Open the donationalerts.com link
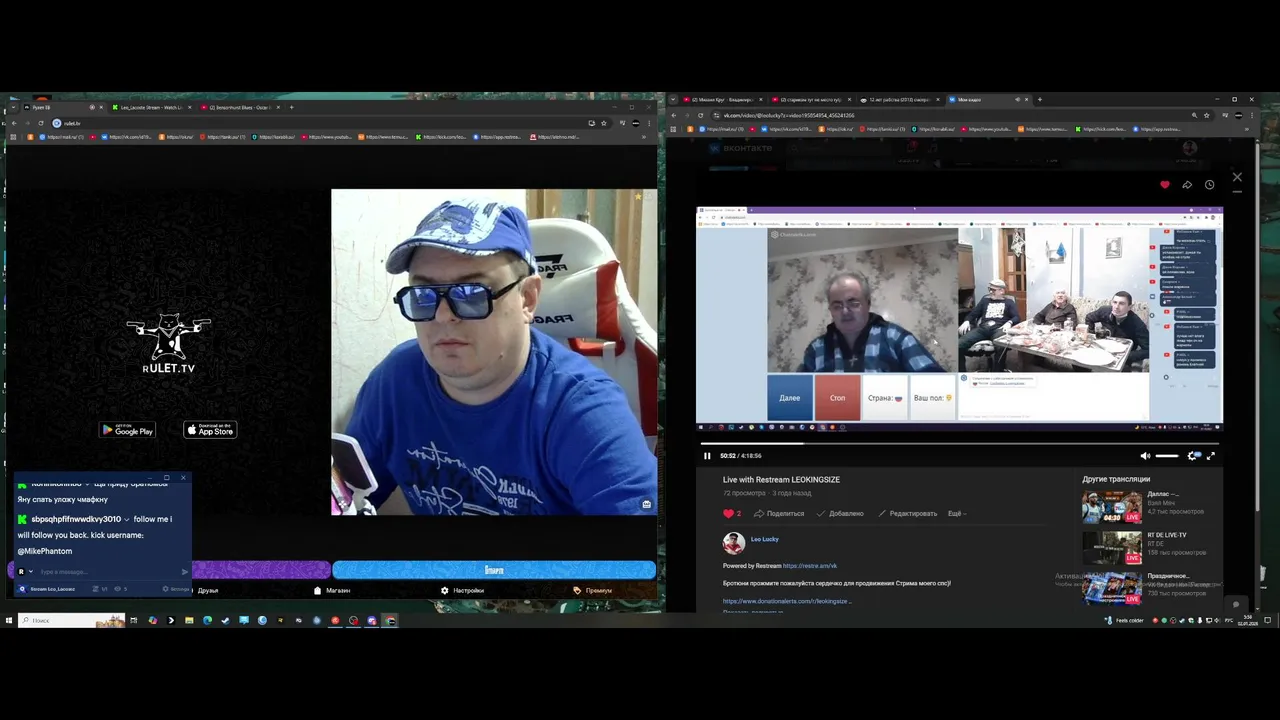The width and height of the screenshot is (1280, 720). pyautogui.click(x=785, y=601)
